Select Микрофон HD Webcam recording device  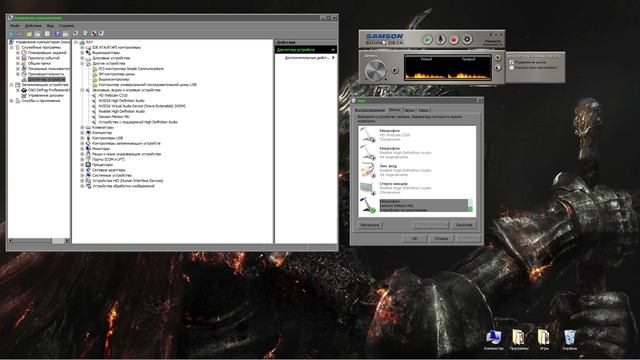point(416,135)
